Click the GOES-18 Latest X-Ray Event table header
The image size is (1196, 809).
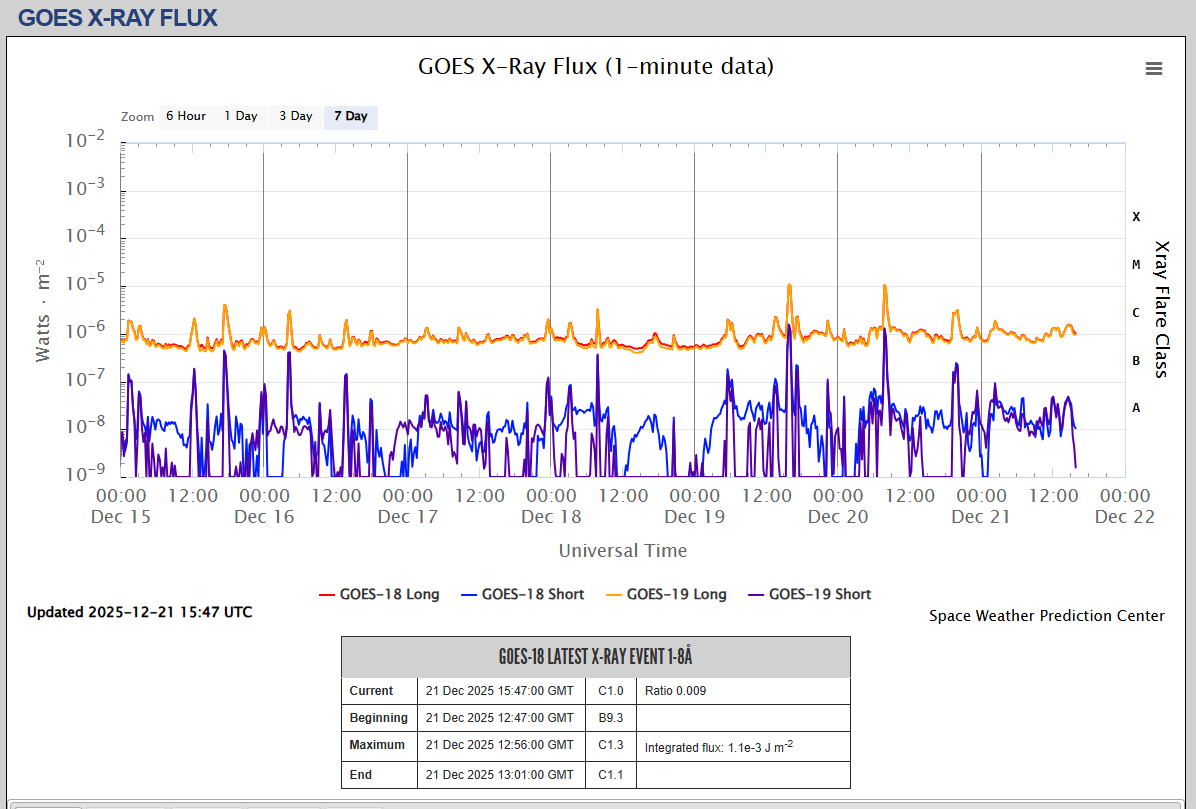(595, 657)
